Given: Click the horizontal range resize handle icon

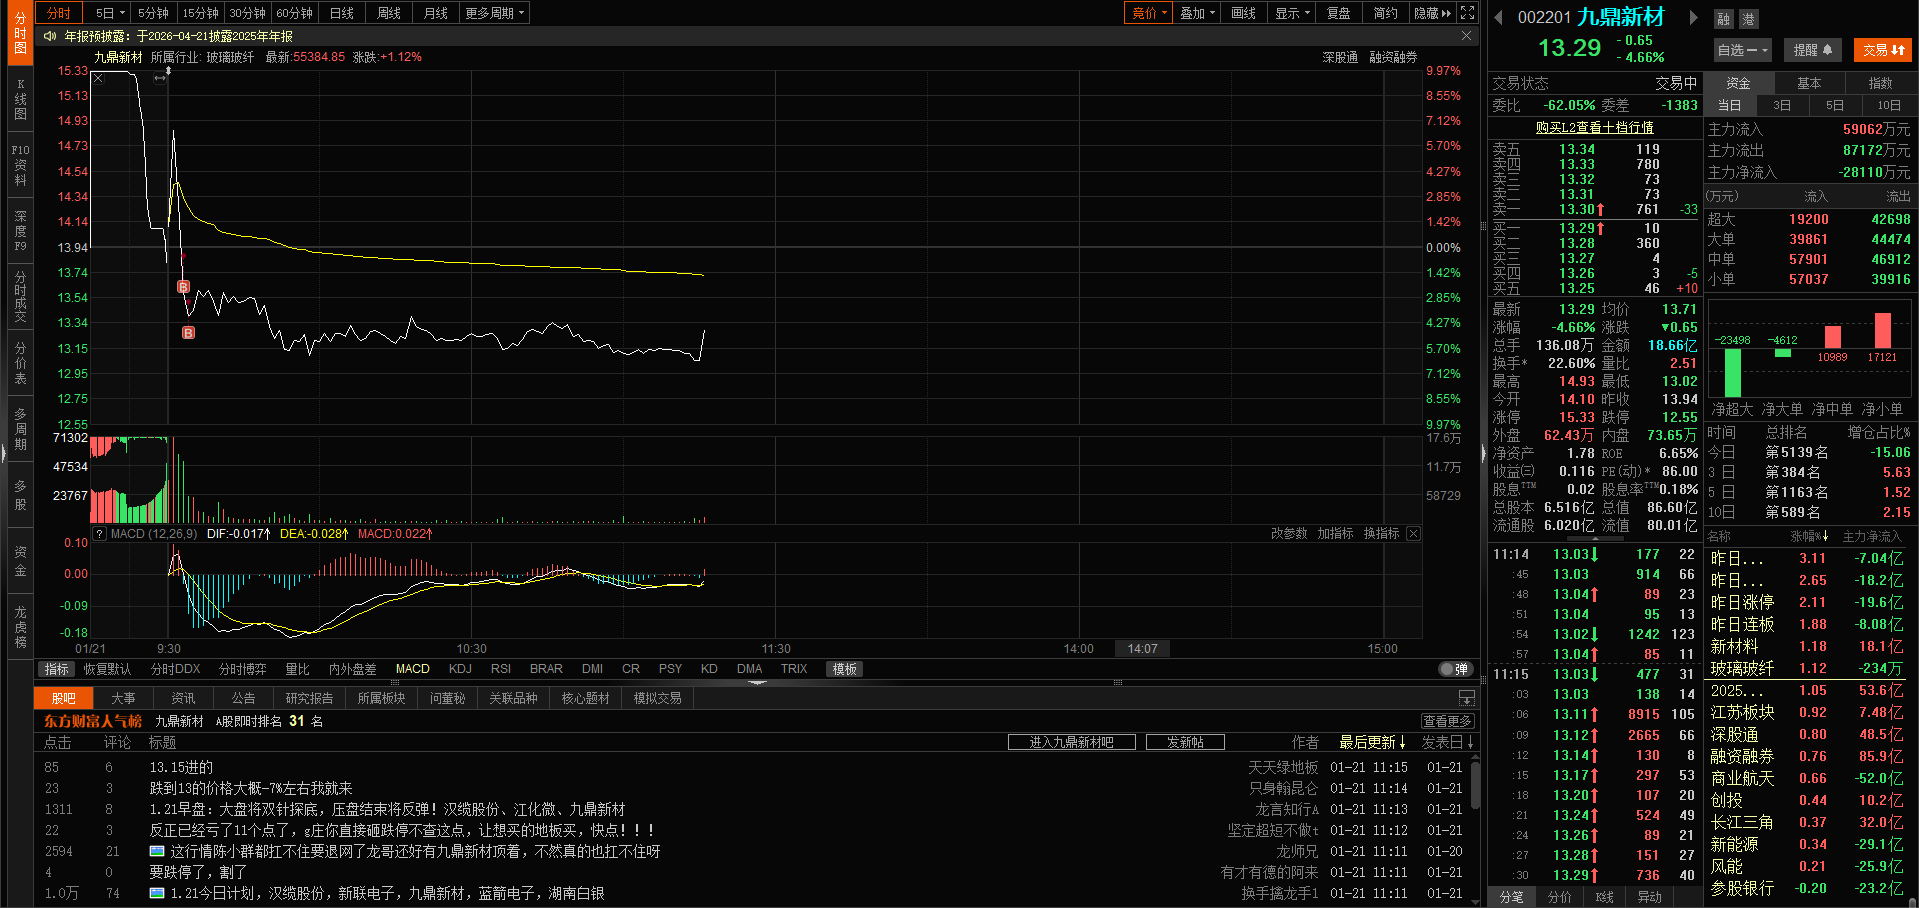Looking at the screenshot, I should [160, 78].
